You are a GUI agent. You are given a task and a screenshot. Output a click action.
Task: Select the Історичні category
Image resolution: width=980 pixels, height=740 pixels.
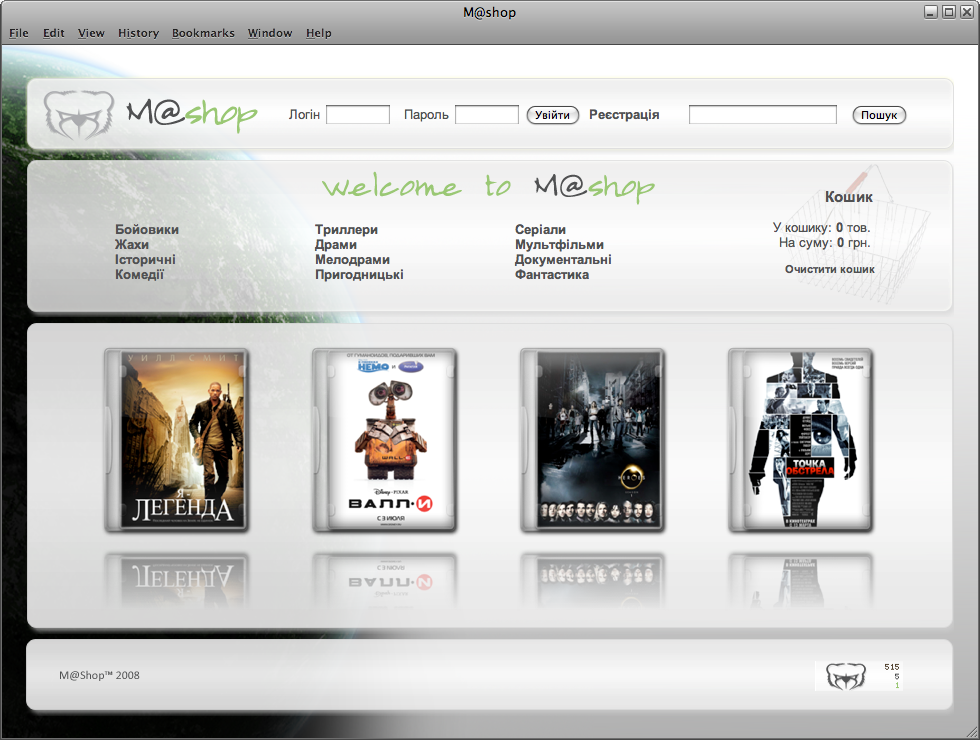(x=145, y=259)
